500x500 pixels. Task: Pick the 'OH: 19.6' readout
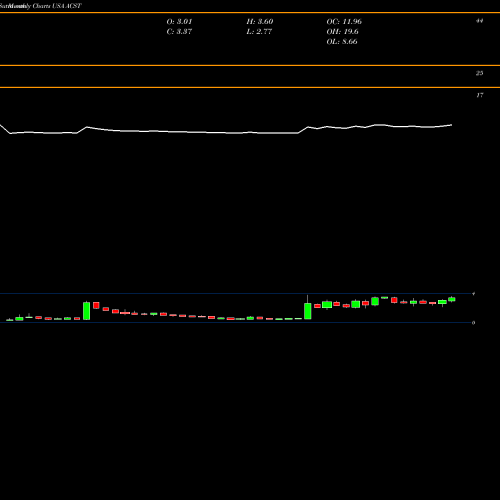pyautogui.click(x=342, y=31)
